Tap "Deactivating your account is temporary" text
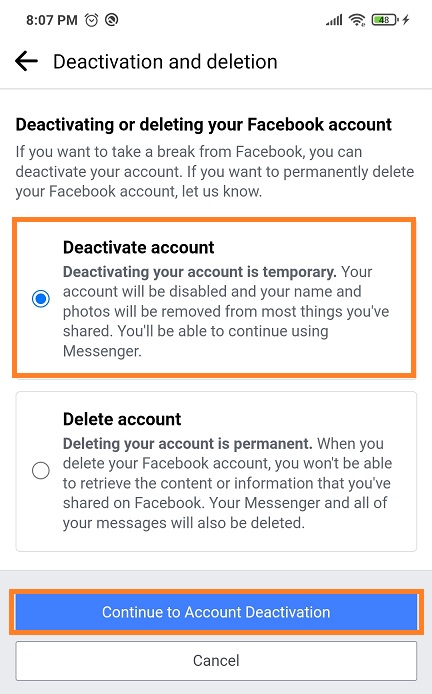 pos(200,271)
